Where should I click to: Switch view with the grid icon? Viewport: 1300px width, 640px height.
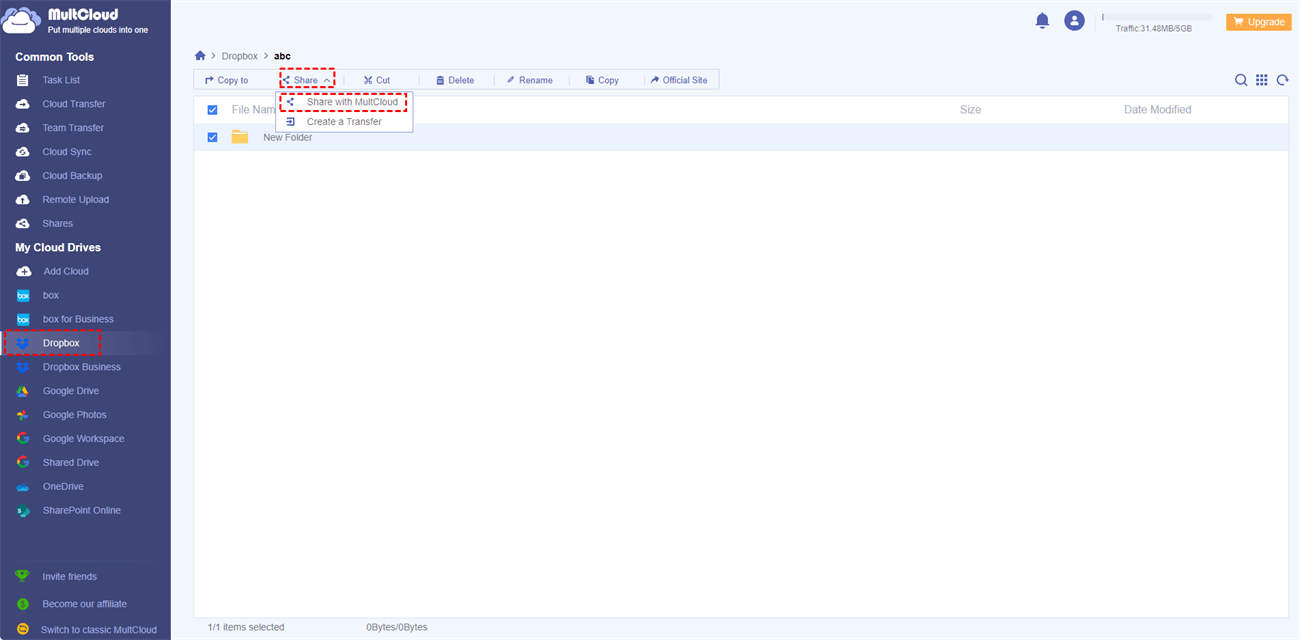pyautogui.click(x=1262, y=80)
